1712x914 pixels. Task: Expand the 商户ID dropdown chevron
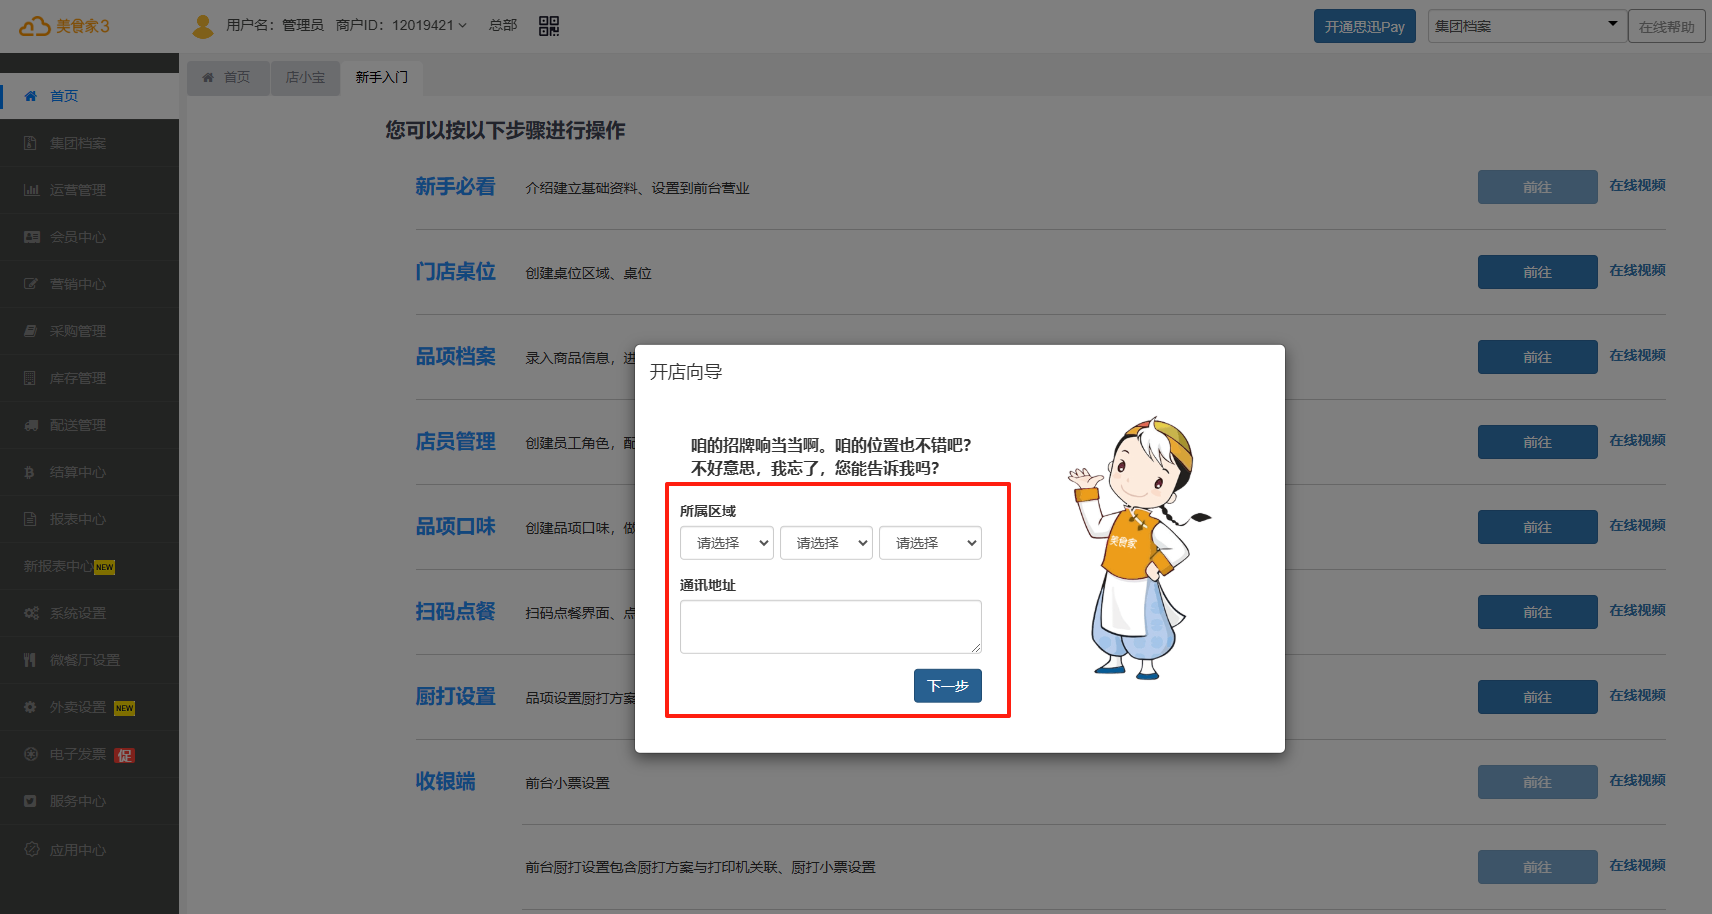(462, 26)
